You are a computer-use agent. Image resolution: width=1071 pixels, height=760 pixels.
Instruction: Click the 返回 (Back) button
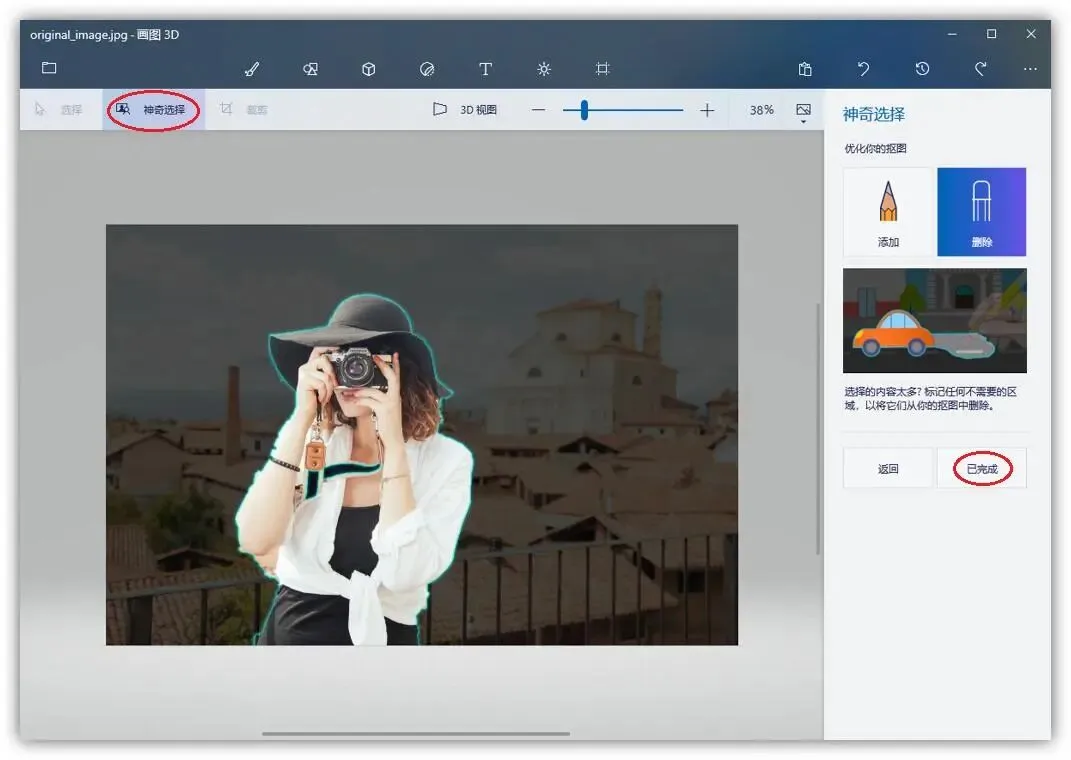[x=888, y=467]
